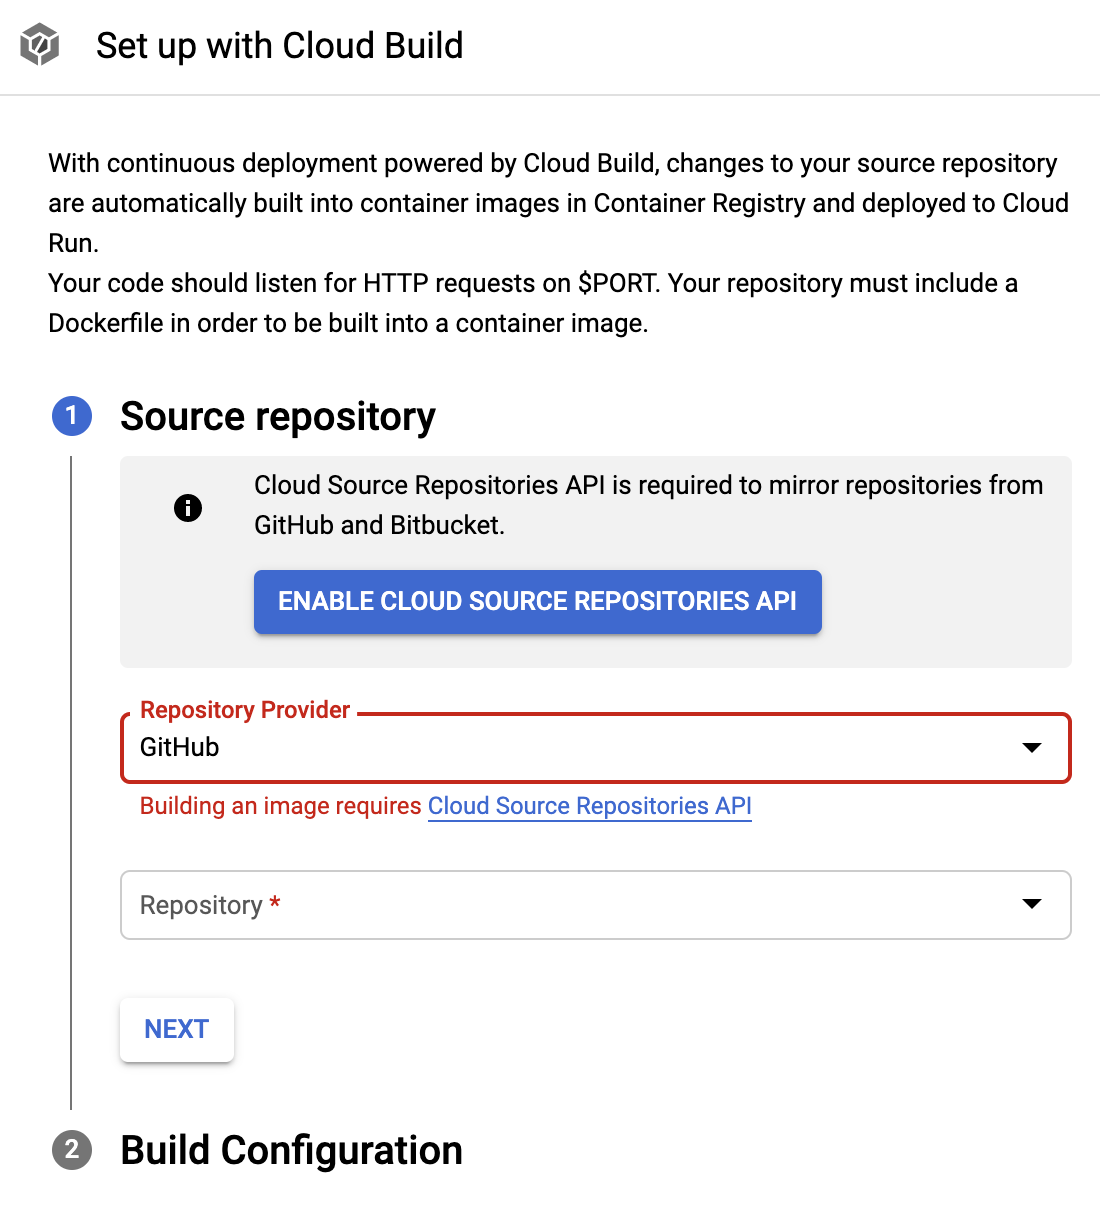Screen dimensions: 1100x1212
Task: Open the Repository Provider dropdown showing GitHub
Action: coord(596,748)
